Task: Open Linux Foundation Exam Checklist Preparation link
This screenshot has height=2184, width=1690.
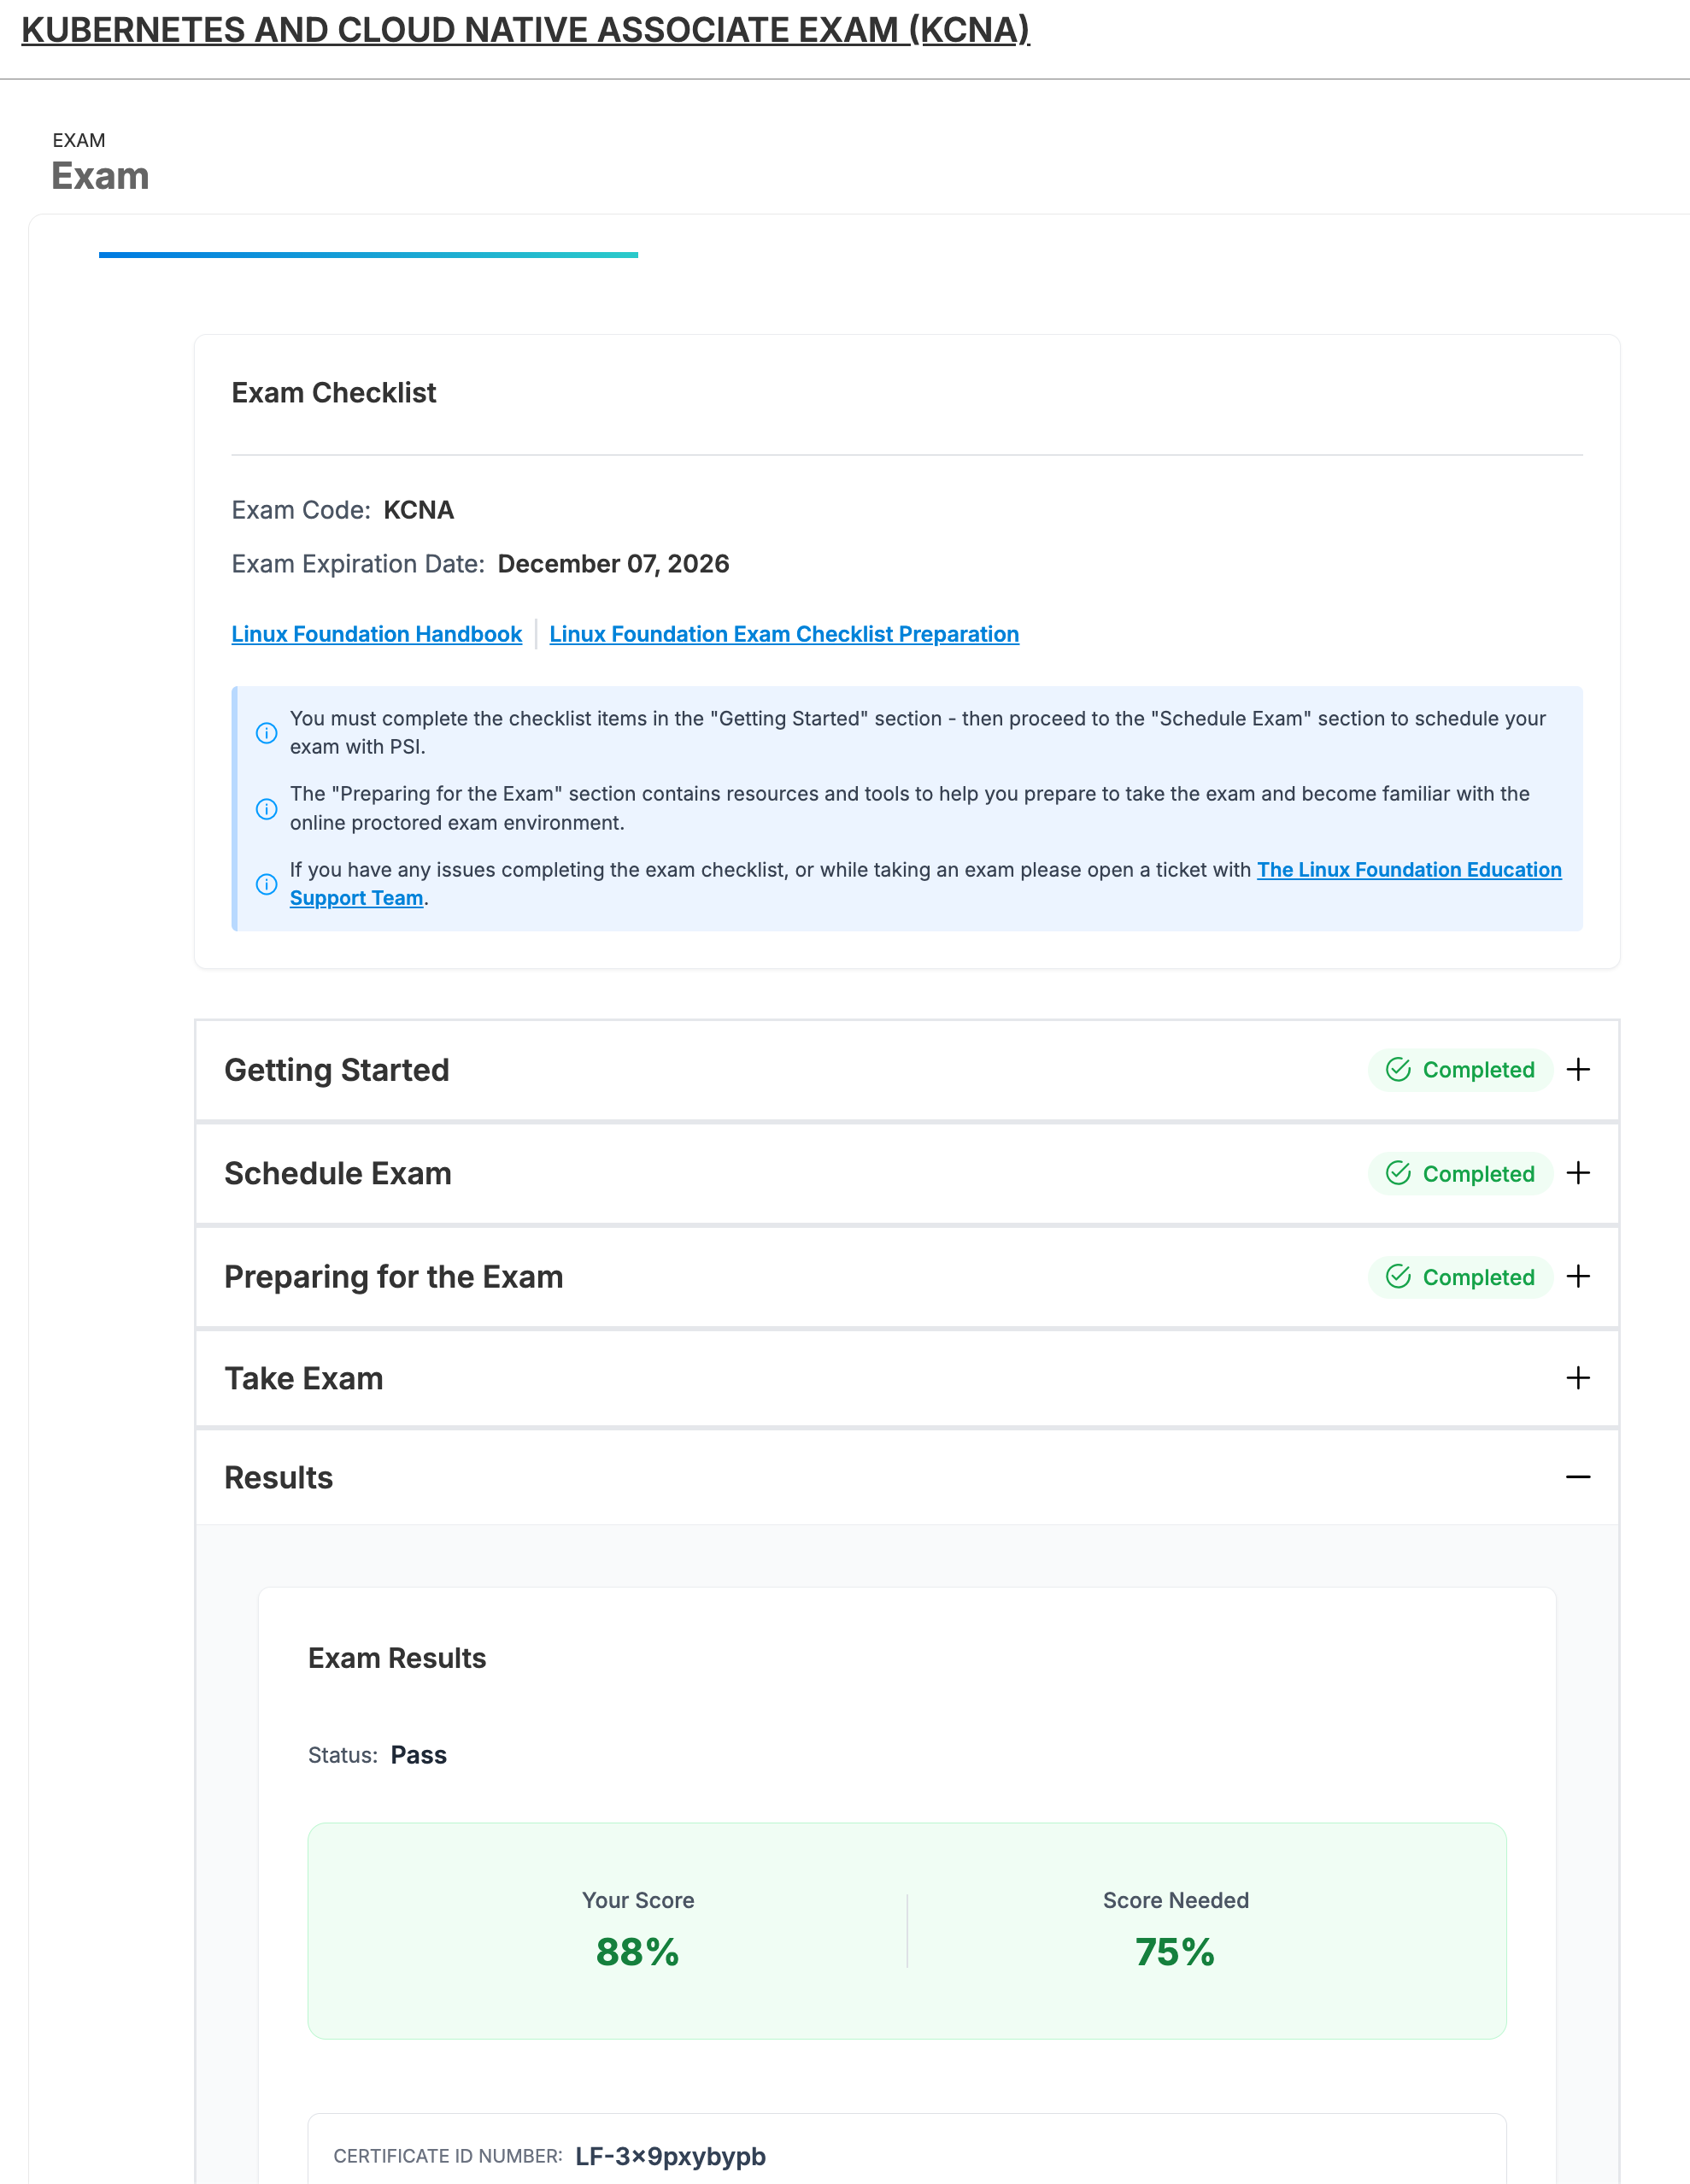Action: (784, 634)
